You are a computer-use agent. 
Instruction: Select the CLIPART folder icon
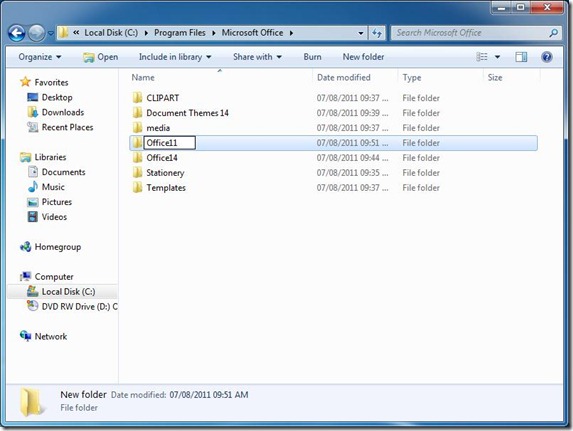[x=137, y=98]
